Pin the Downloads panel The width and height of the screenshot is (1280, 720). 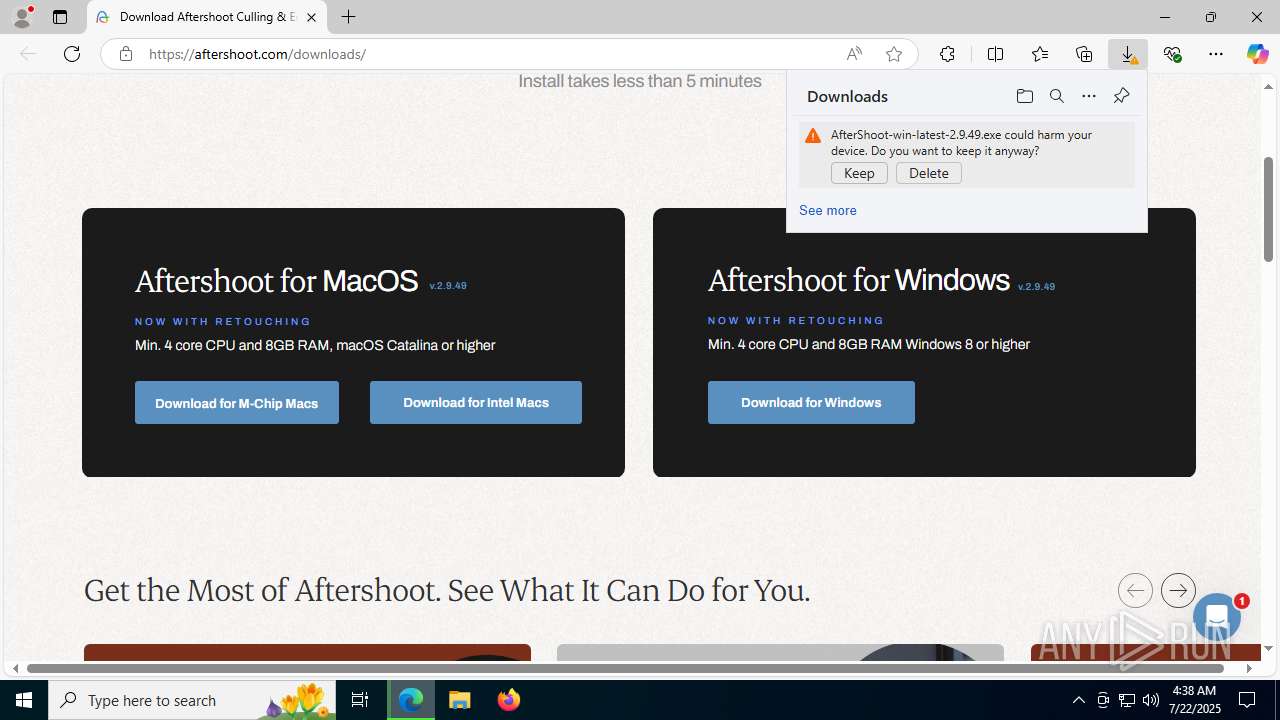tap(1121, 96)
